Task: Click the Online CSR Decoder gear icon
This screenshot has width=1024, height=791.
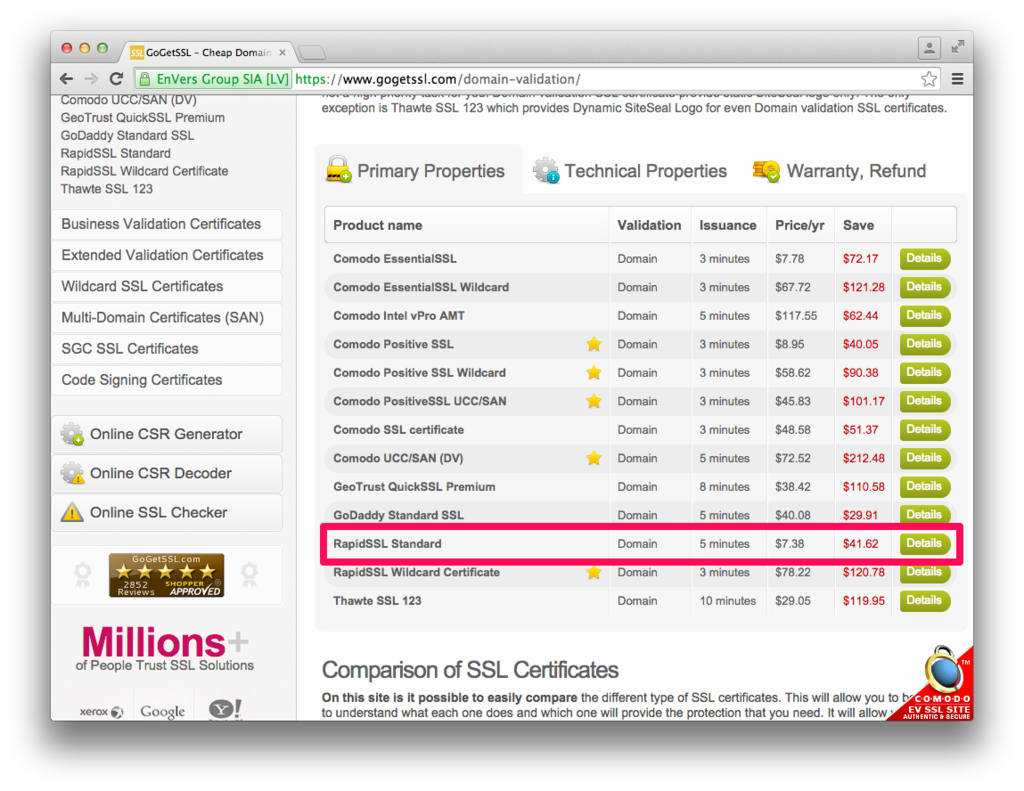Action: click(x=72, y=473)
